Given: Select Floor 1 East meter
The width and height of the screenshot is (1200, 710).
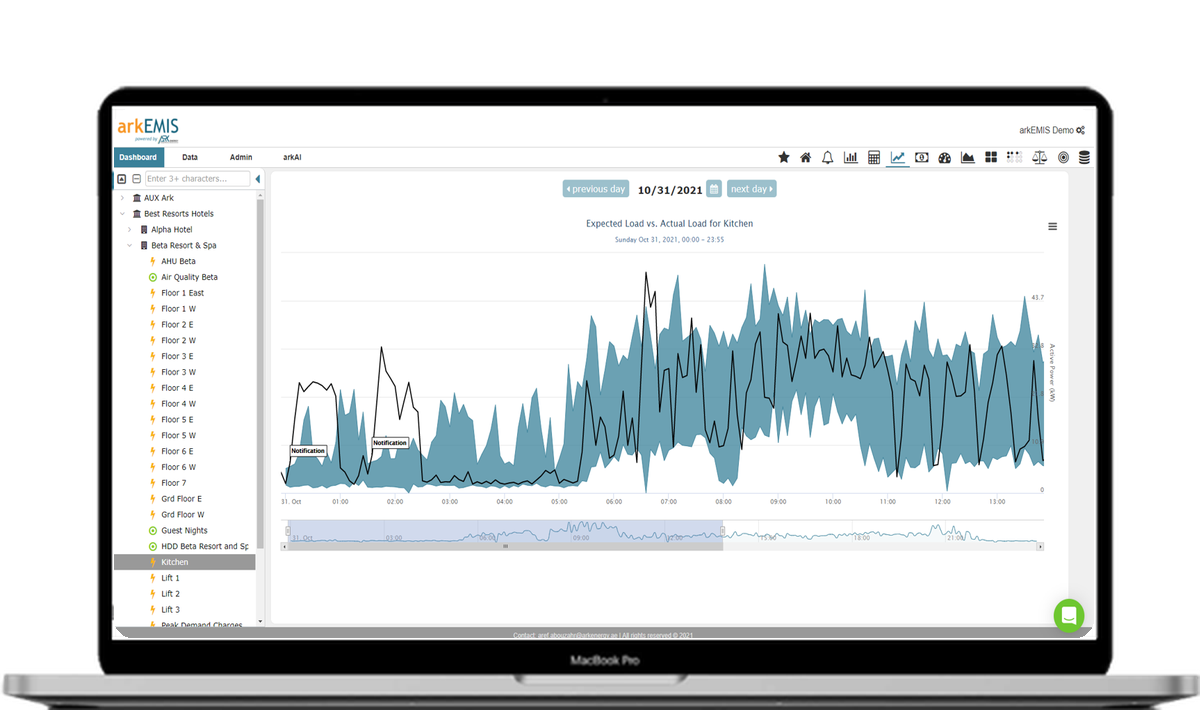Looking at the screenshot, I should coord(182,293).
